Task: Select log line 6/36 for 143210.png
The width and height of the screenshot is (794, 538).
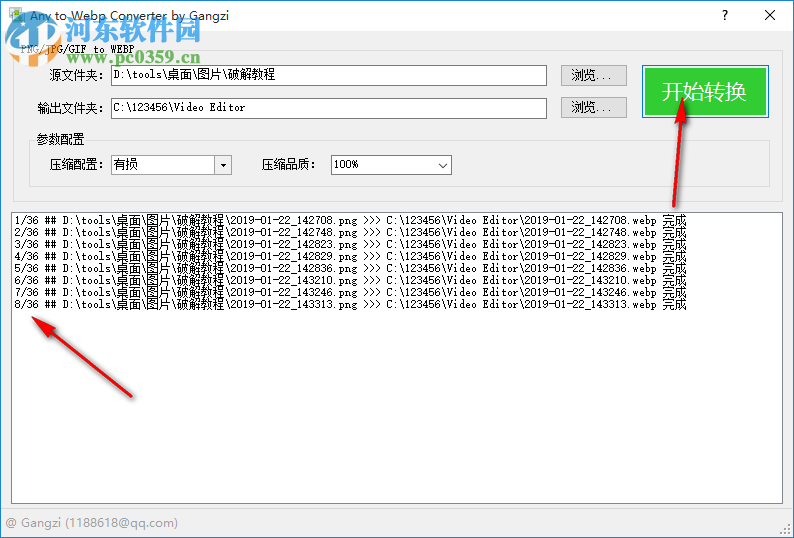Action: coord(350,281)
